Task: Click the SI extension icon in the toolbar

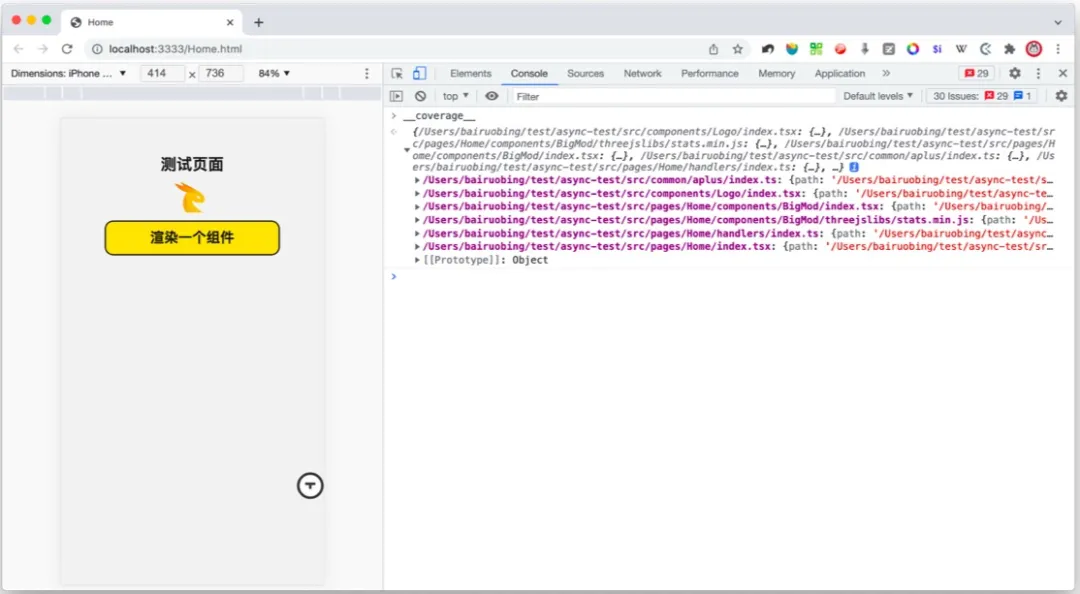Action: point(937,49)
